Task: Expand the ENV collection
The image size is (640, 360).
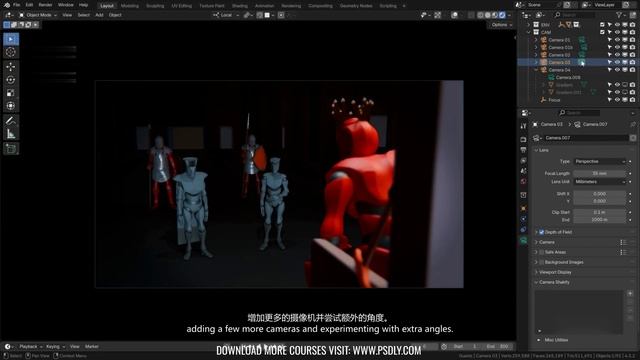Action: (x=529, y=25)
